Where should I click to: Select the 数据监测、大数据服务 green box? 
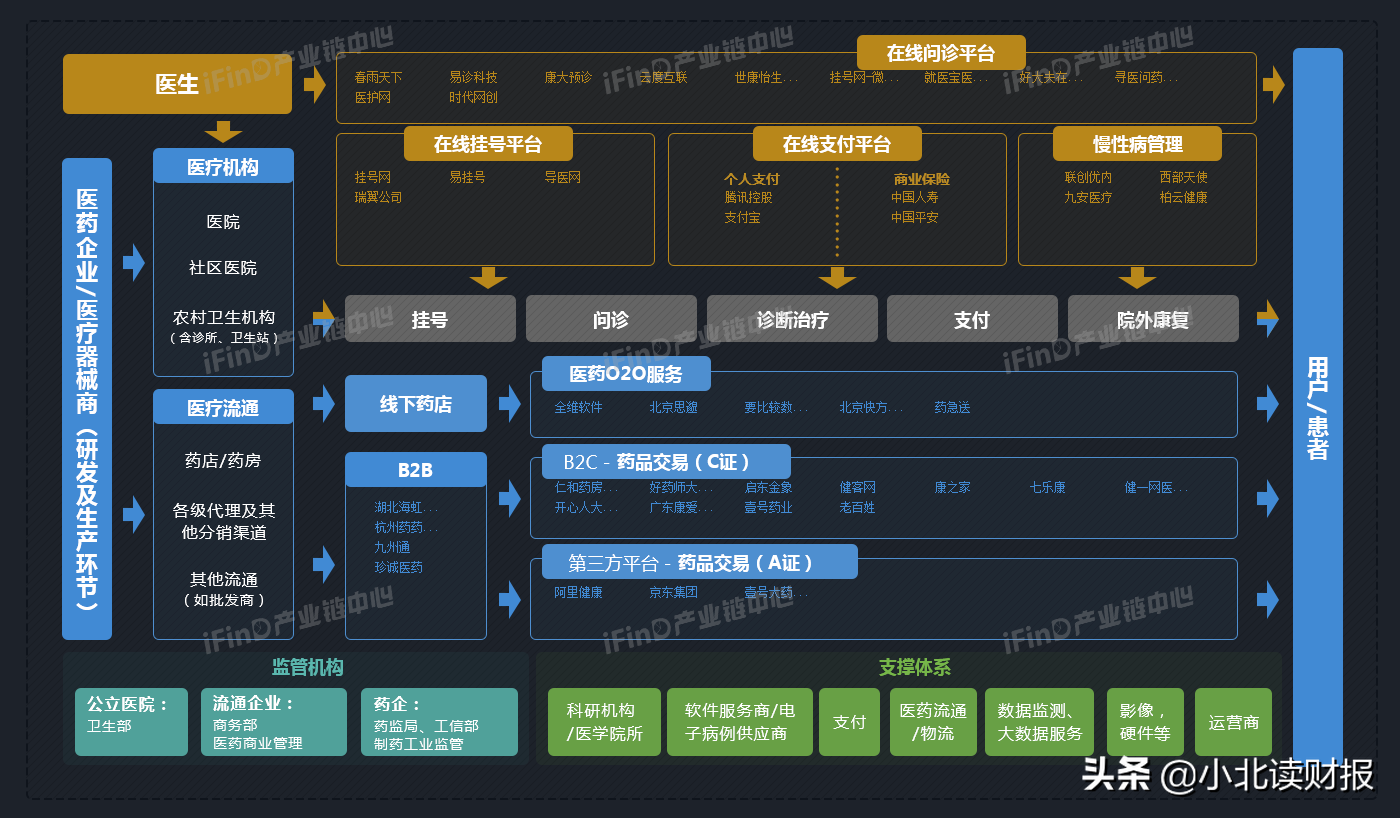pos(1040,722)
